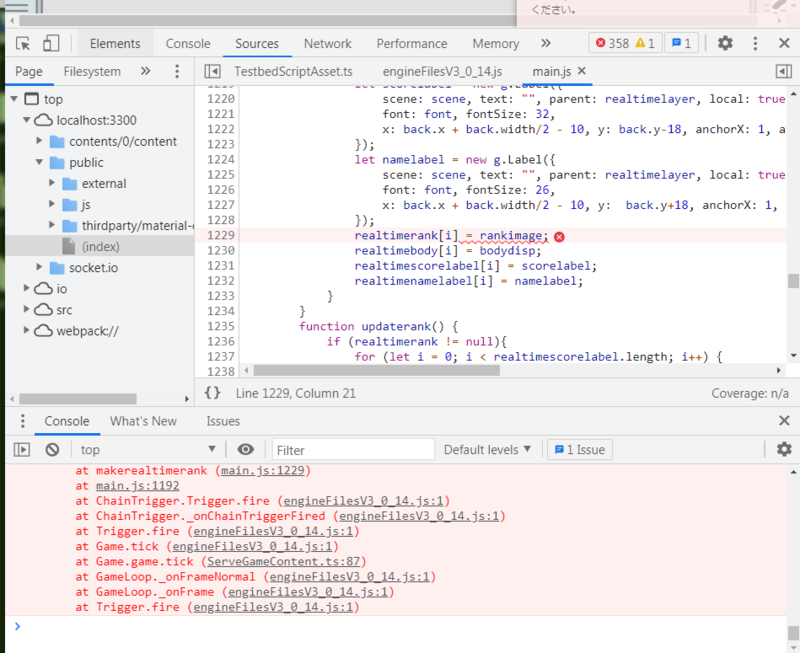Expand the external folder
This screenshot has width=800, height=653.
[x=52, y=183]
